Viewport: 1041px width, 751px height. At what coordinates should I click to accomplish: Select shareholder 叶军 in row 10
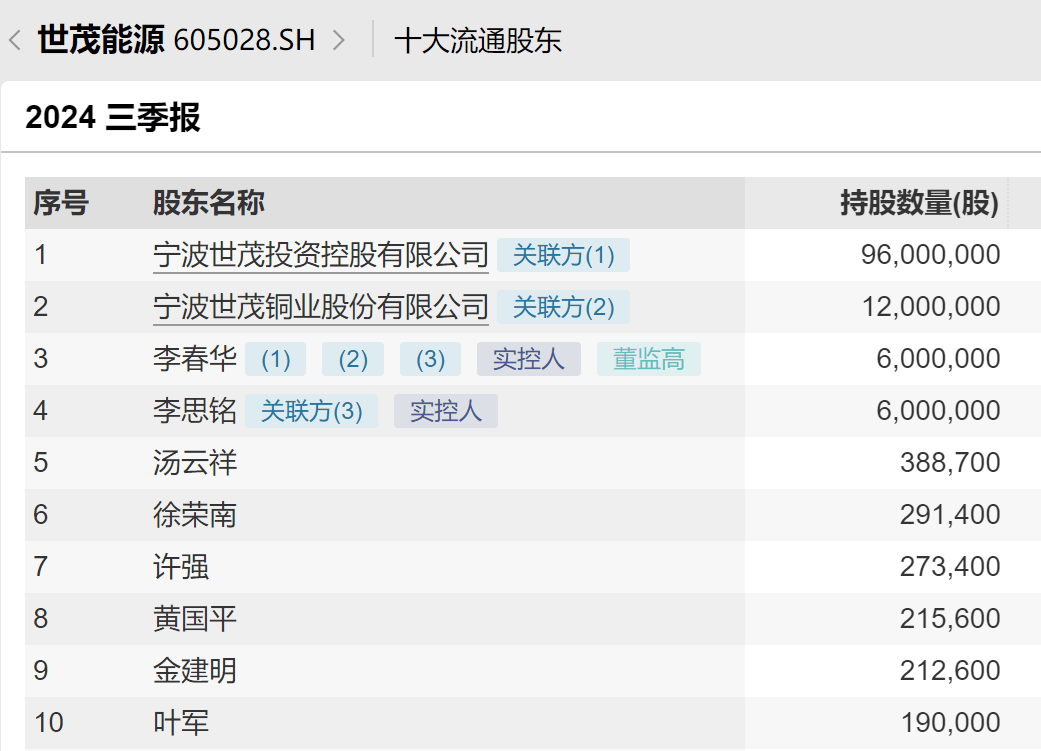tap(180, 722)
